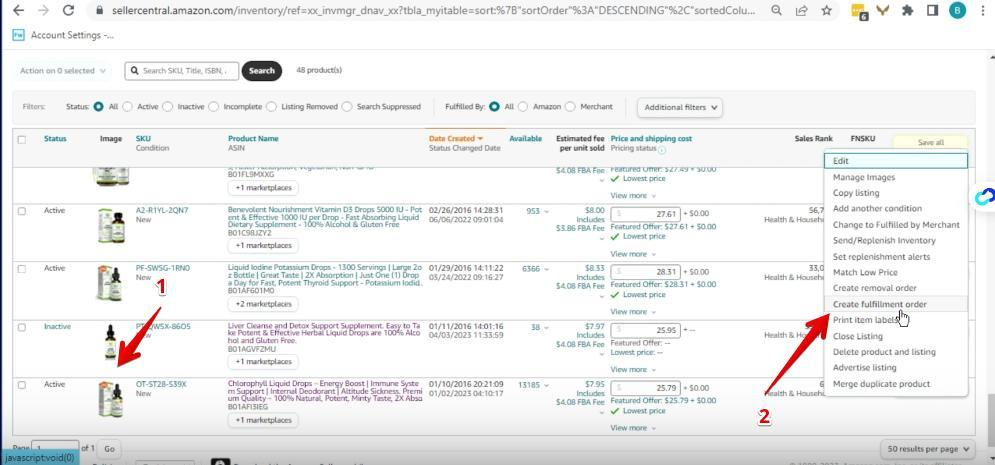
Task: Expand available quantity arrow next to 13185
Action: 546,385
